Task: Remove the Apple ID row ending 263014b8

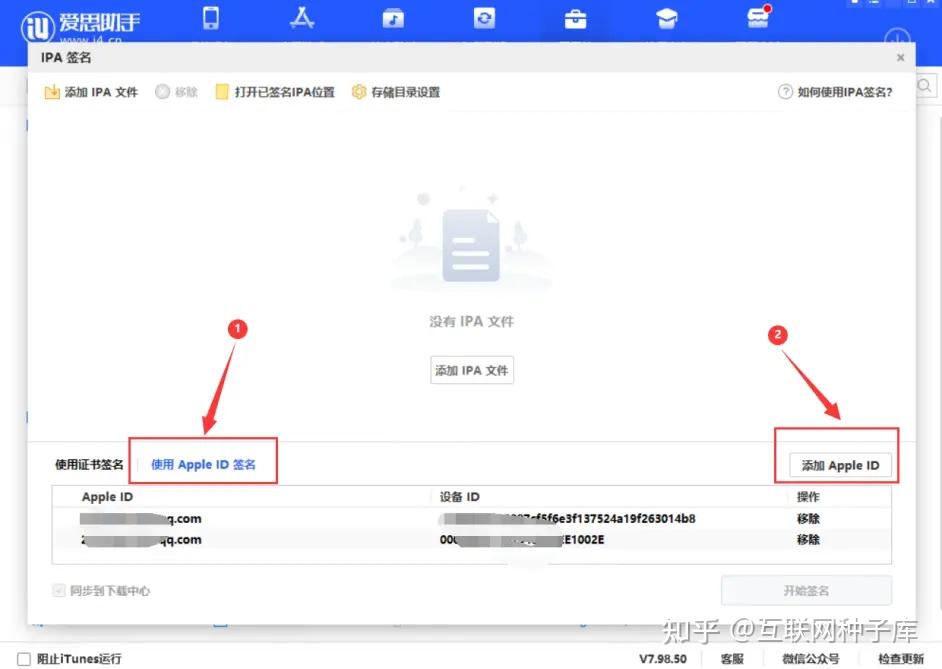Action: click(808, 518)
